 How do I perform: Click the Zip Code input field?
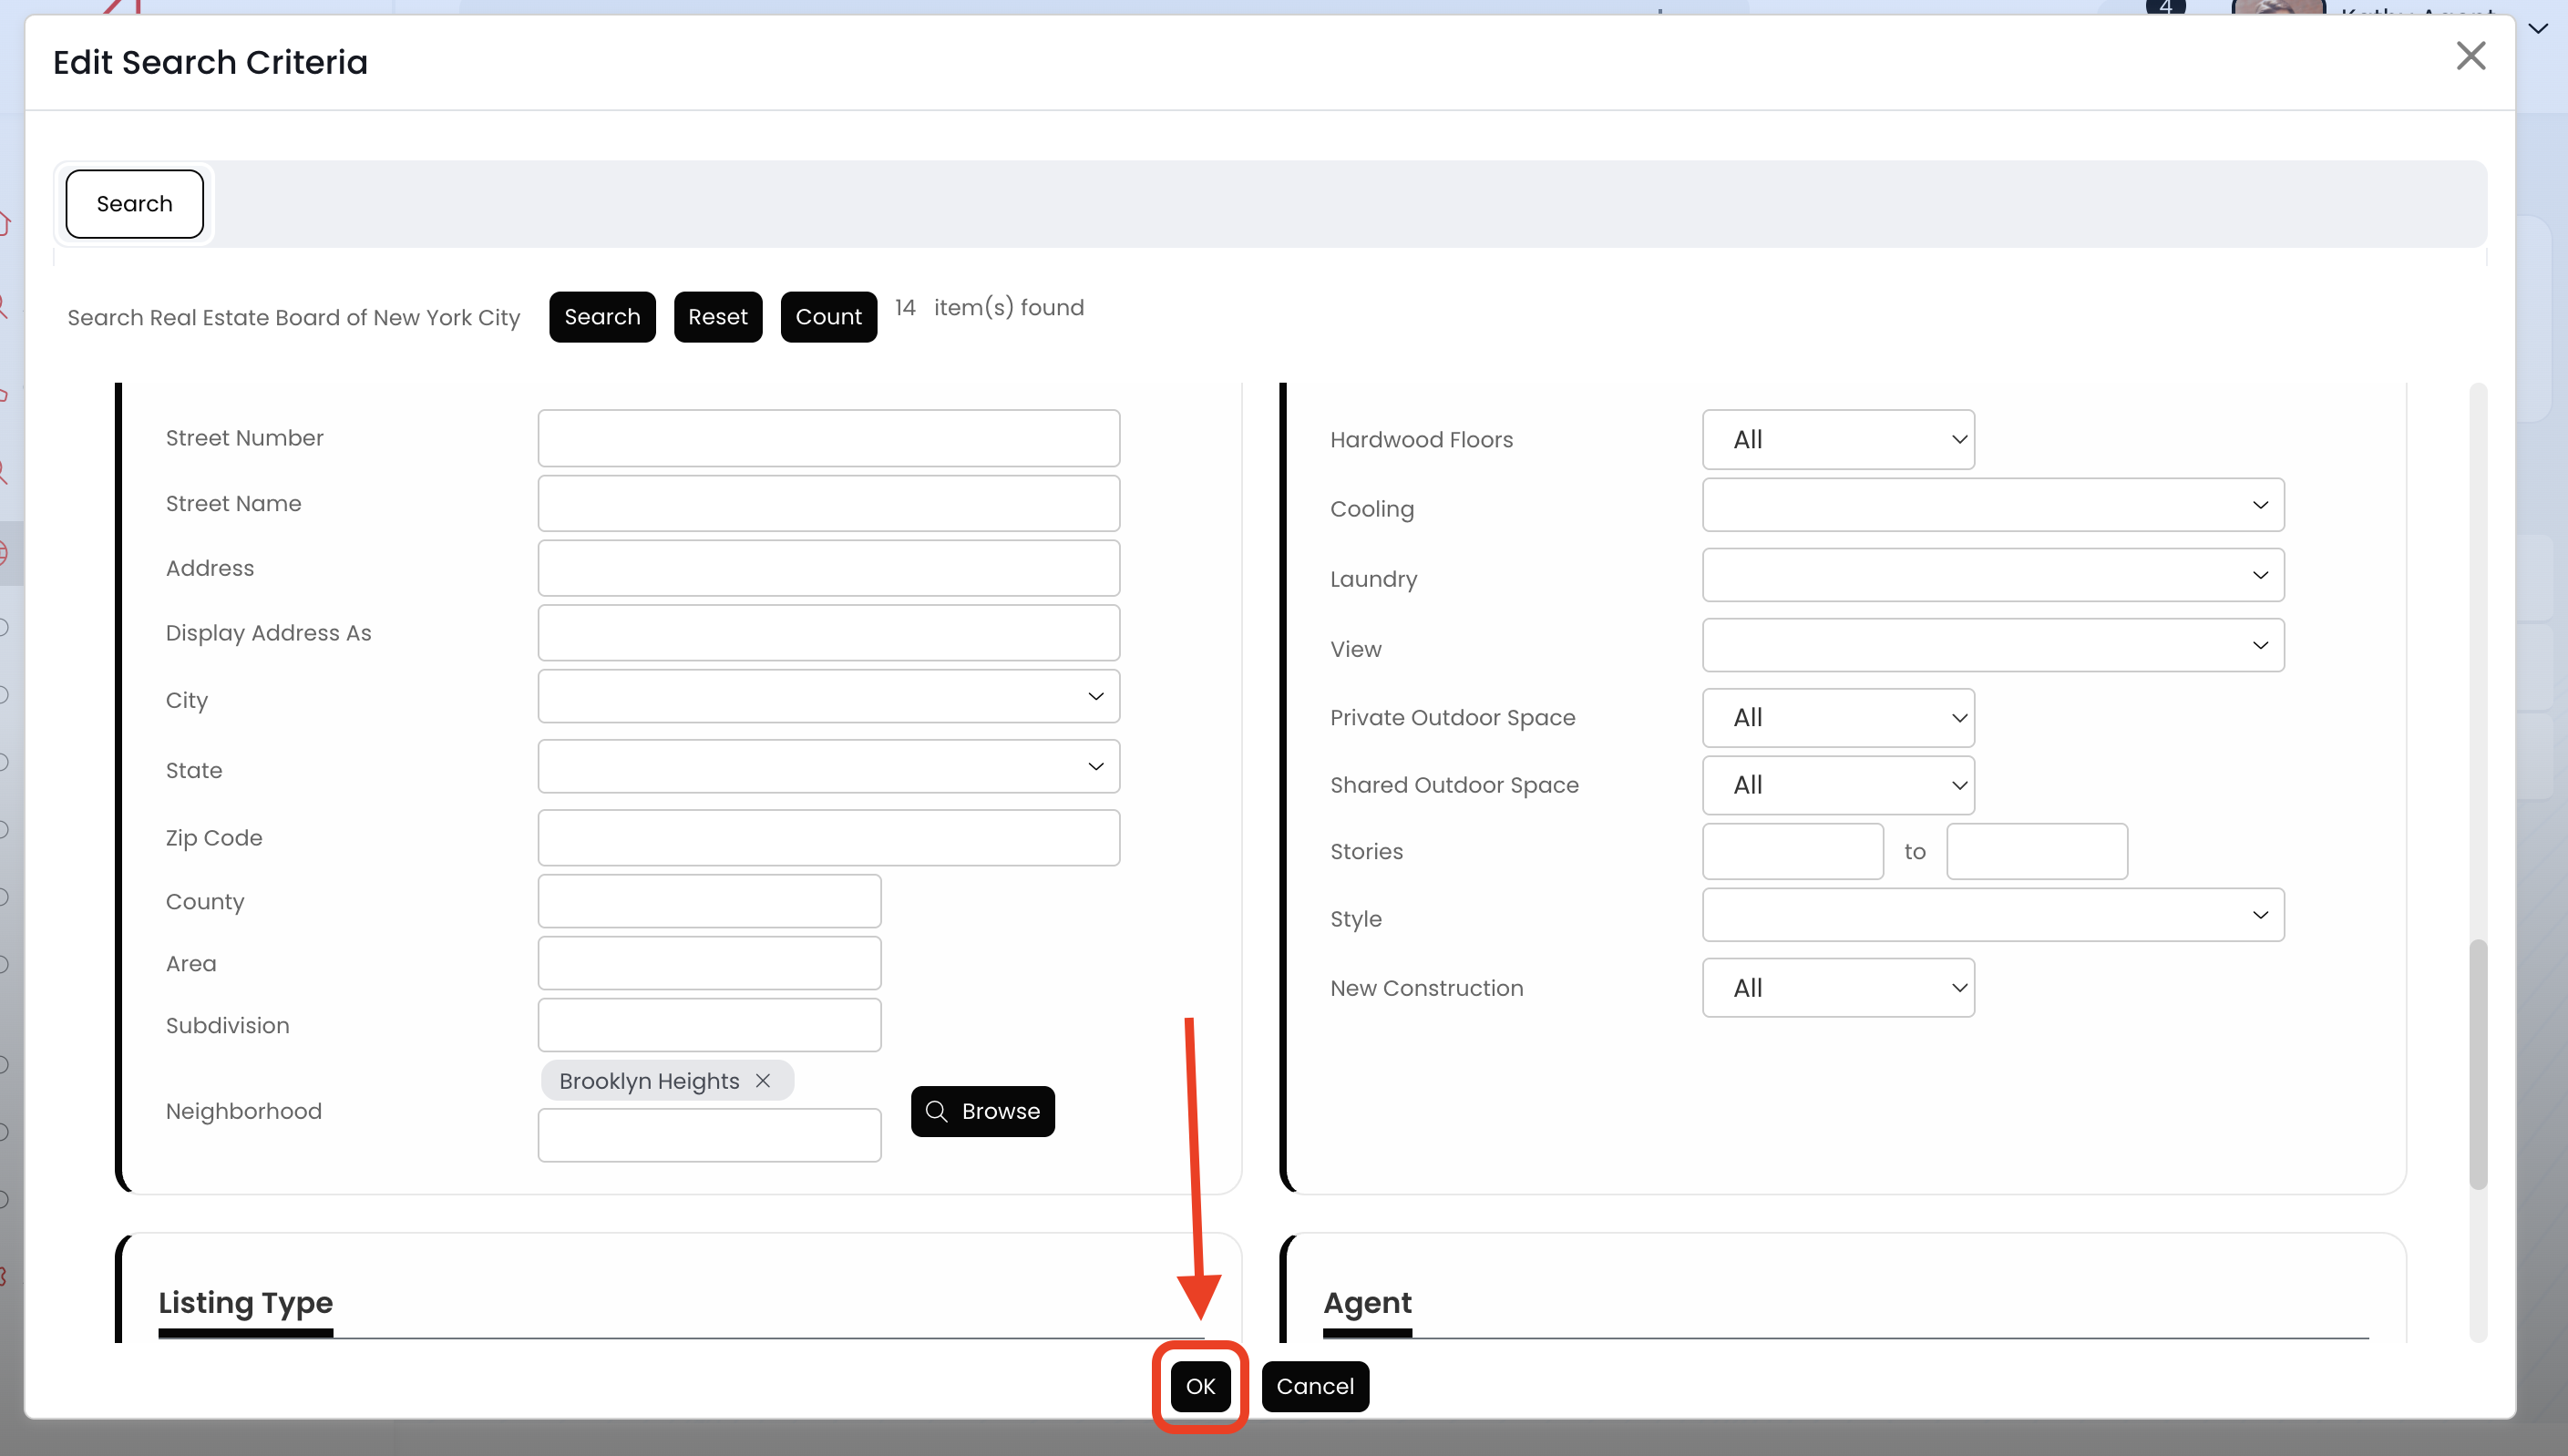click(x=828, y=838)
